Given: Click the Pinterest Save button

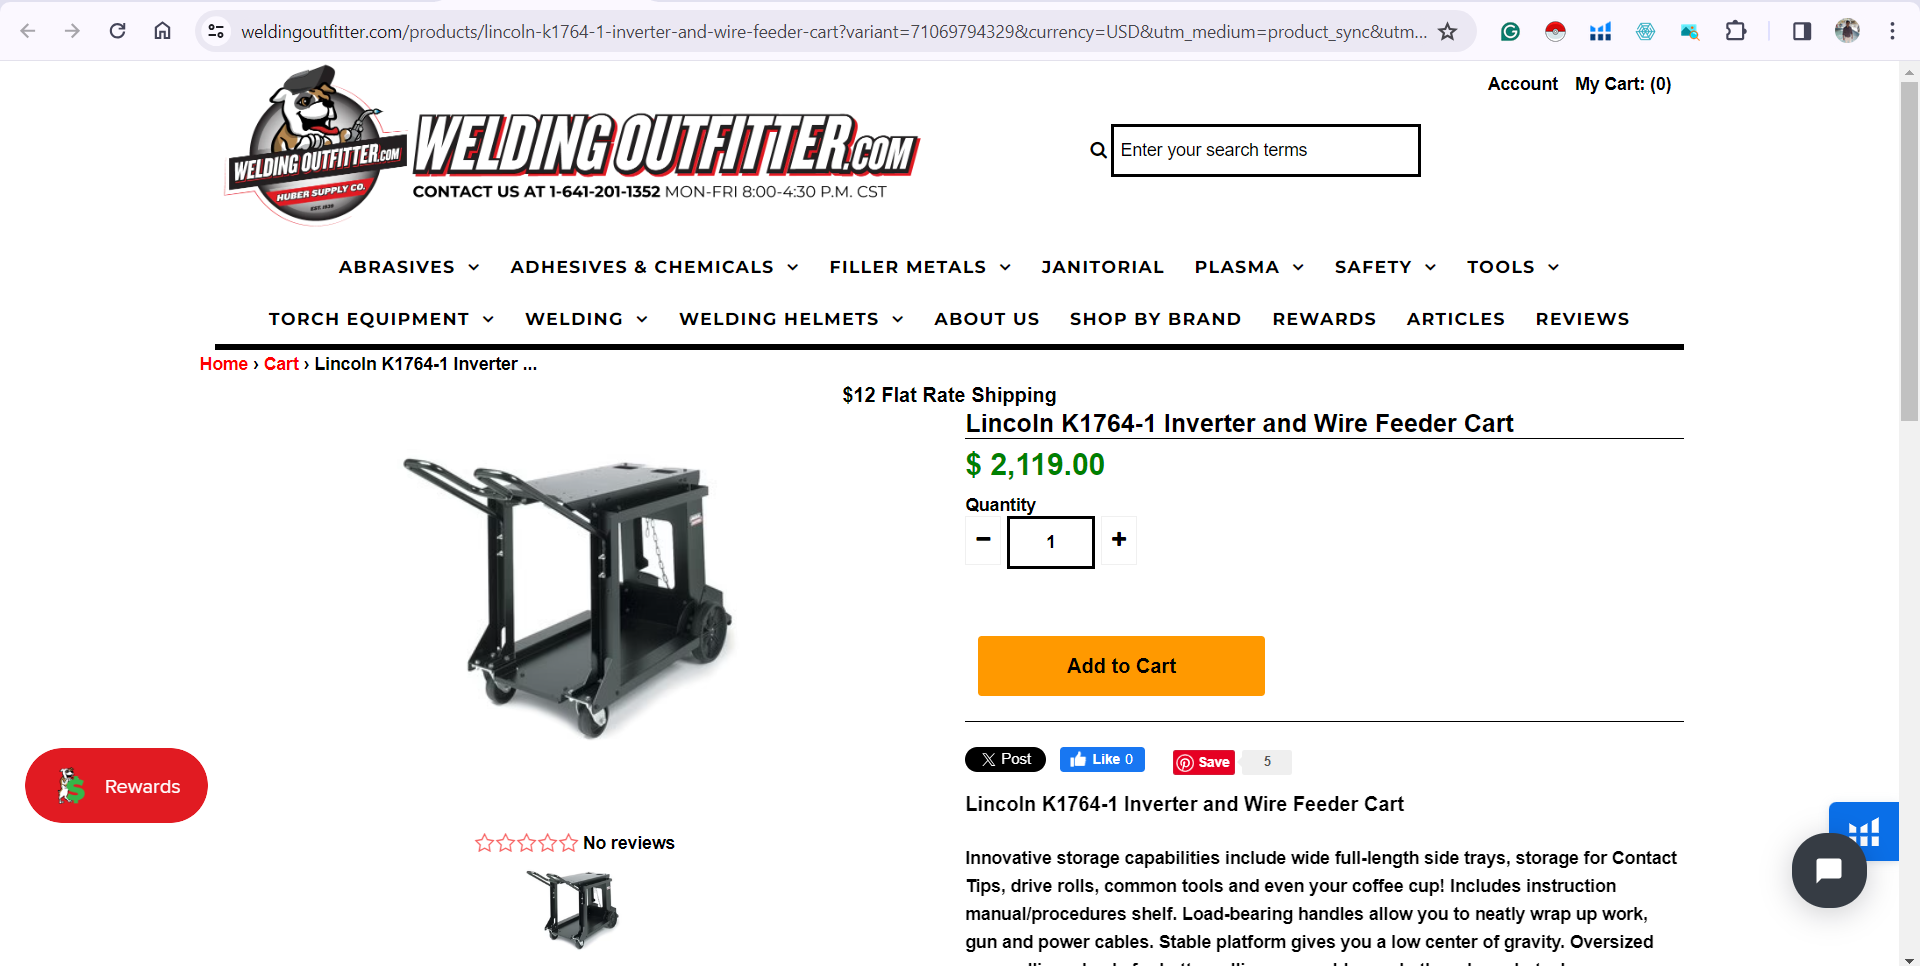Looking at the screenshot, I should coord(1204,762).
